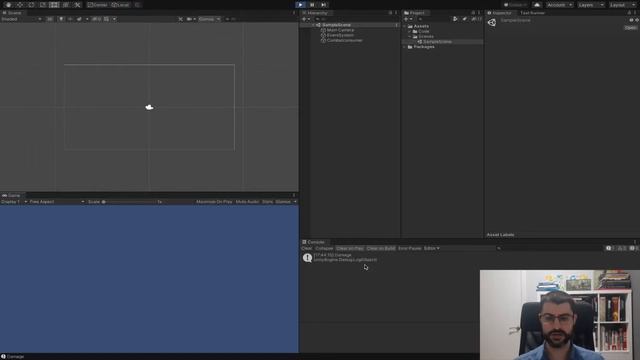The width and height of the screenshot is (640, 360).
Task: Open SampleScene row options menu in Hierarchy
Action: pos(396,25)
